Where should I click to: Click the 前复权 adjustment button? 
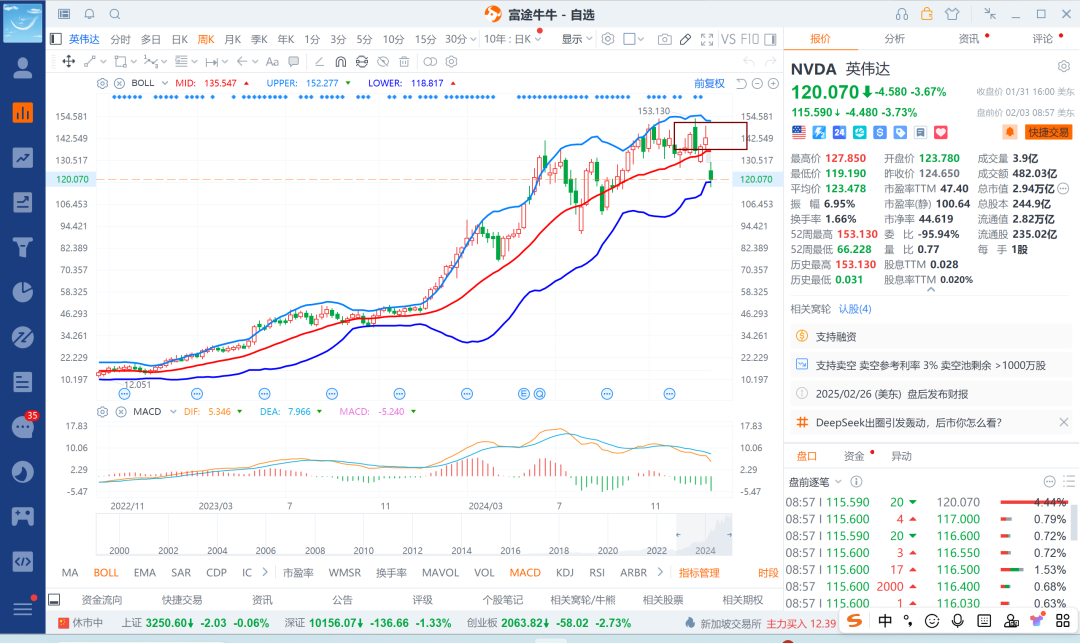(x=709, y=83)
